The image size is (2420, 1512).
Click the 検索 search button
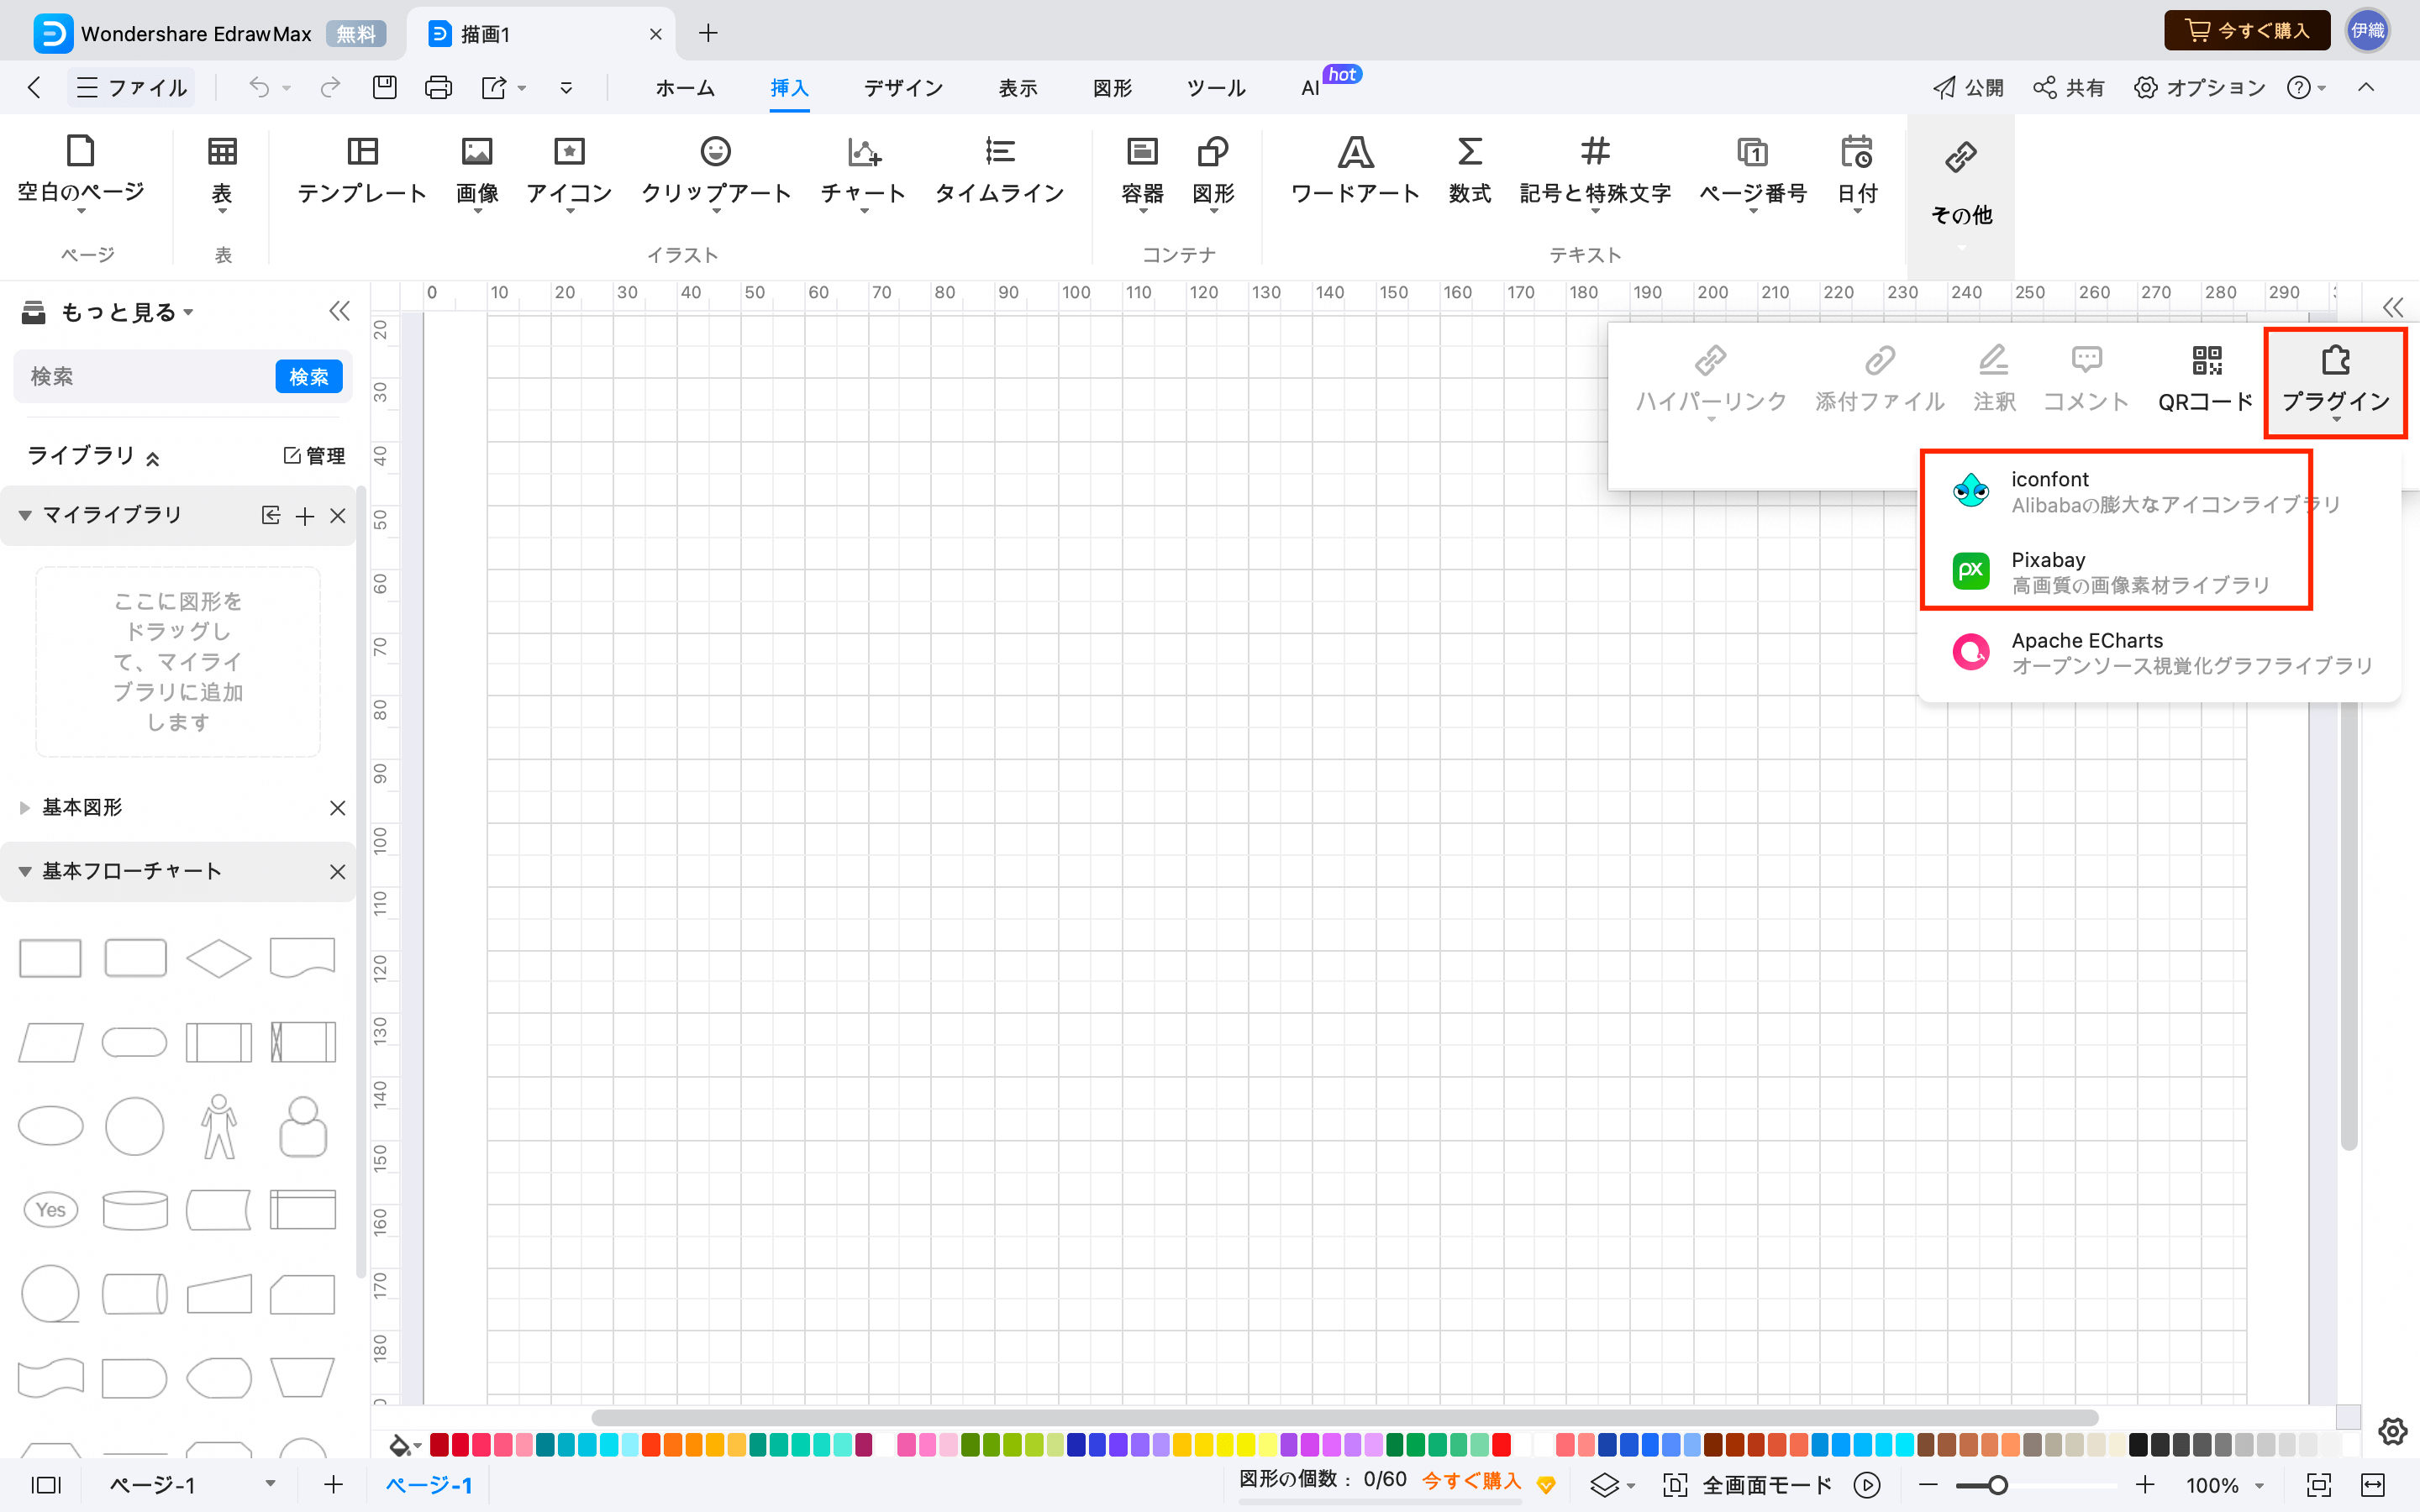pos(309,377)
